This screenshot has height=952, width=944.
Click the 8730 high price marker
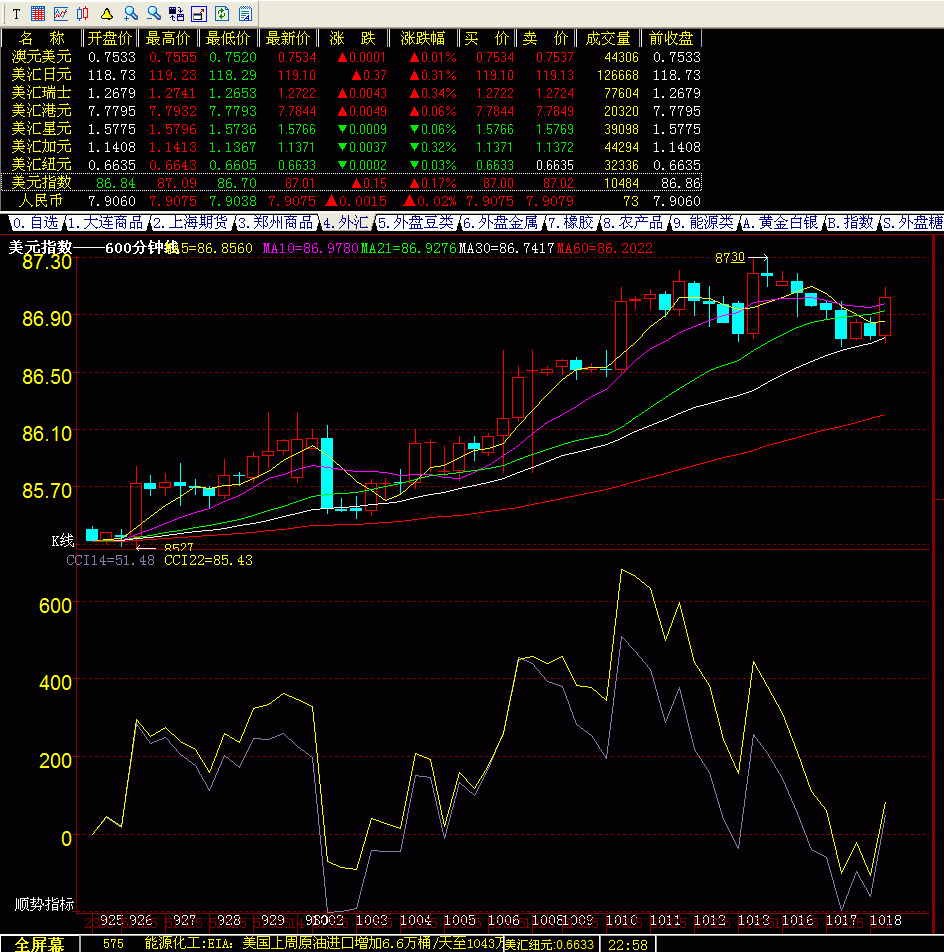pos(730,258)
